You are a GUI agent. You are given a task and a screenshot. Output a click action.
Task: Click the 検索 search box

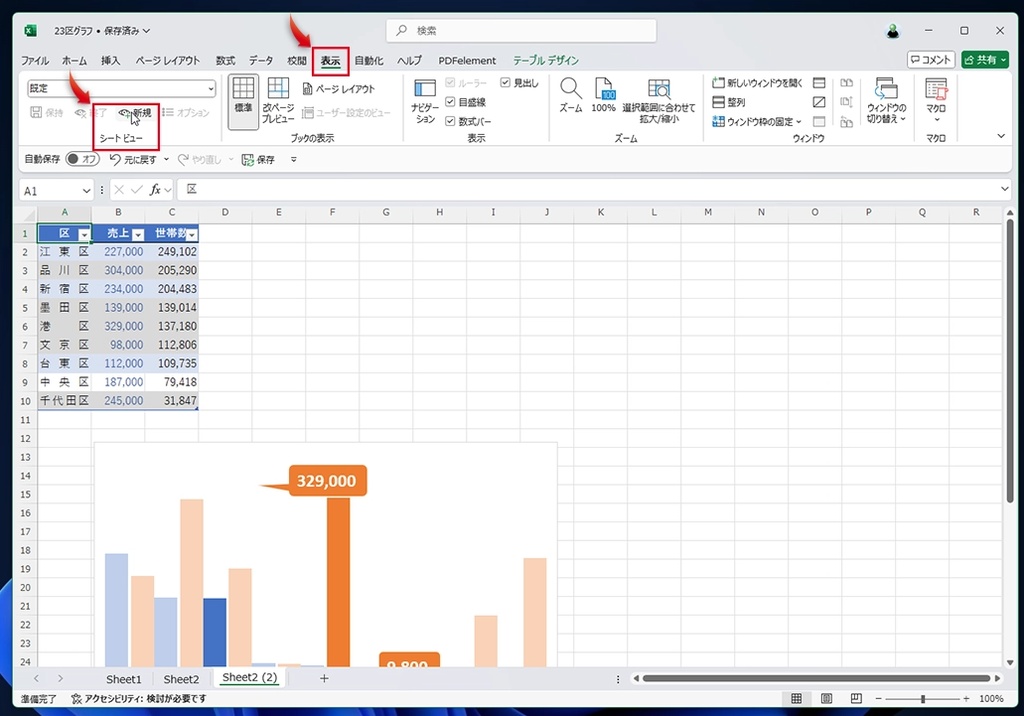[521, 31]
